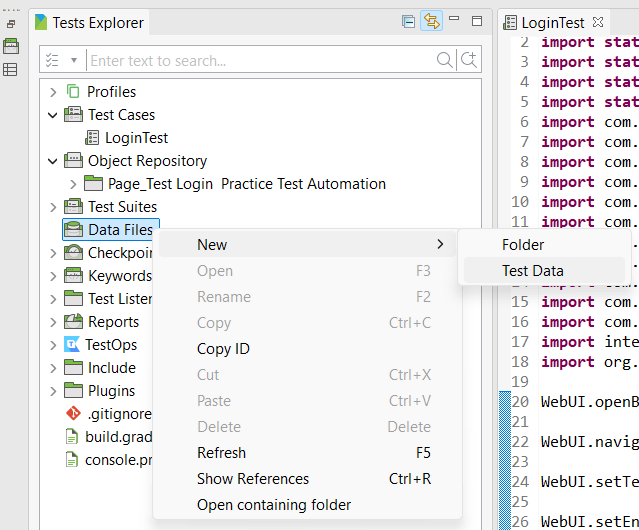Screen dimensions: 639x530
Task: Click the Include folder icon
Action: (x=73, y=367)
